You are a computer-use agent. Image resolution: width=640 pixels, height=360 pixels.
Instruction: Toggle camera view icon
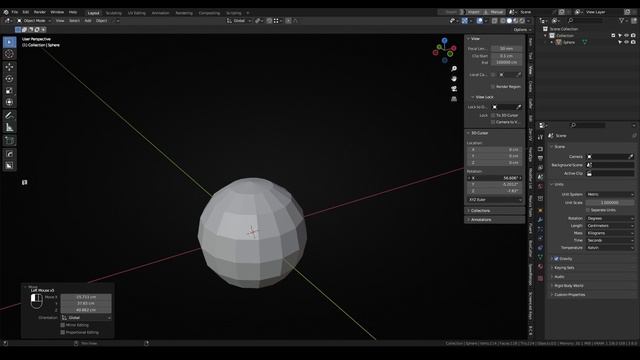pos(454,89)
